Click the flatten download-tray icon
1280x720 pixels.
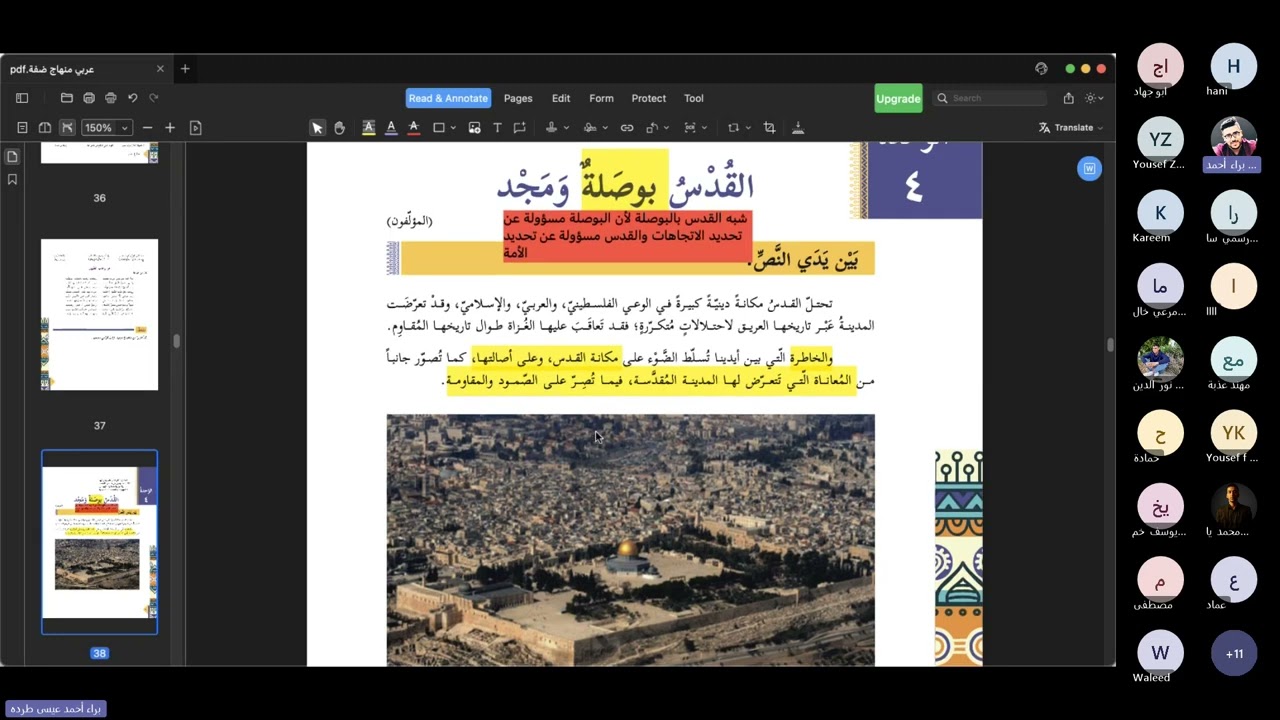(x=797, y=128)
